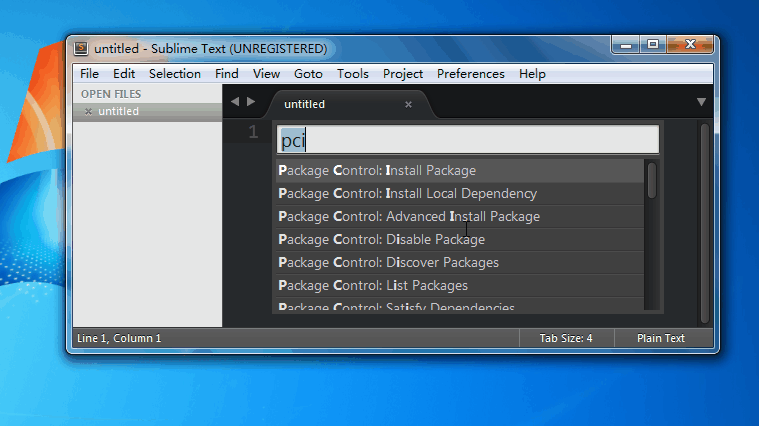Open the Tab Size: 4 selector

tap(566, 338)
